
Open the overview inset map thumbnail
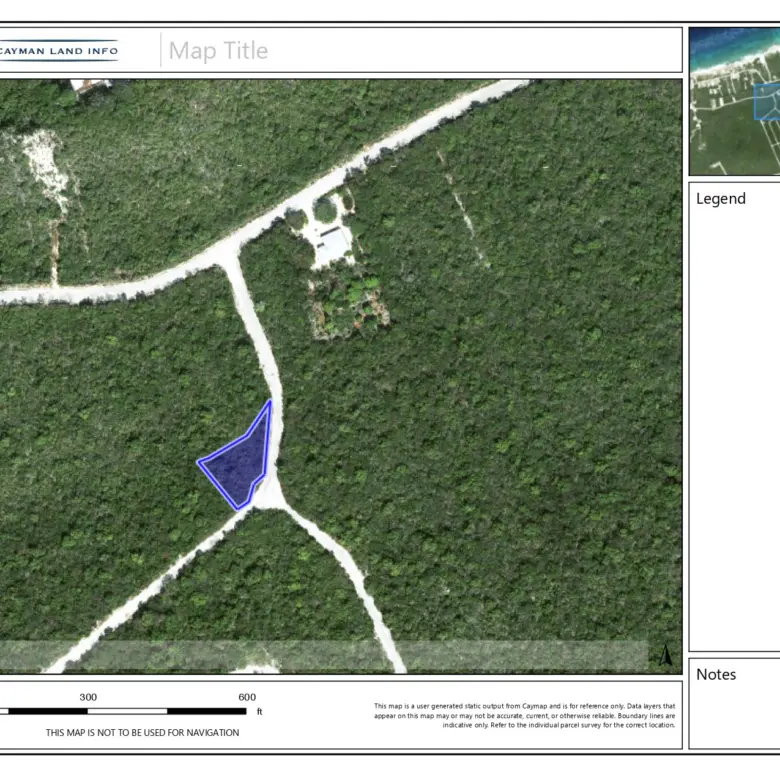pos(734,101)
